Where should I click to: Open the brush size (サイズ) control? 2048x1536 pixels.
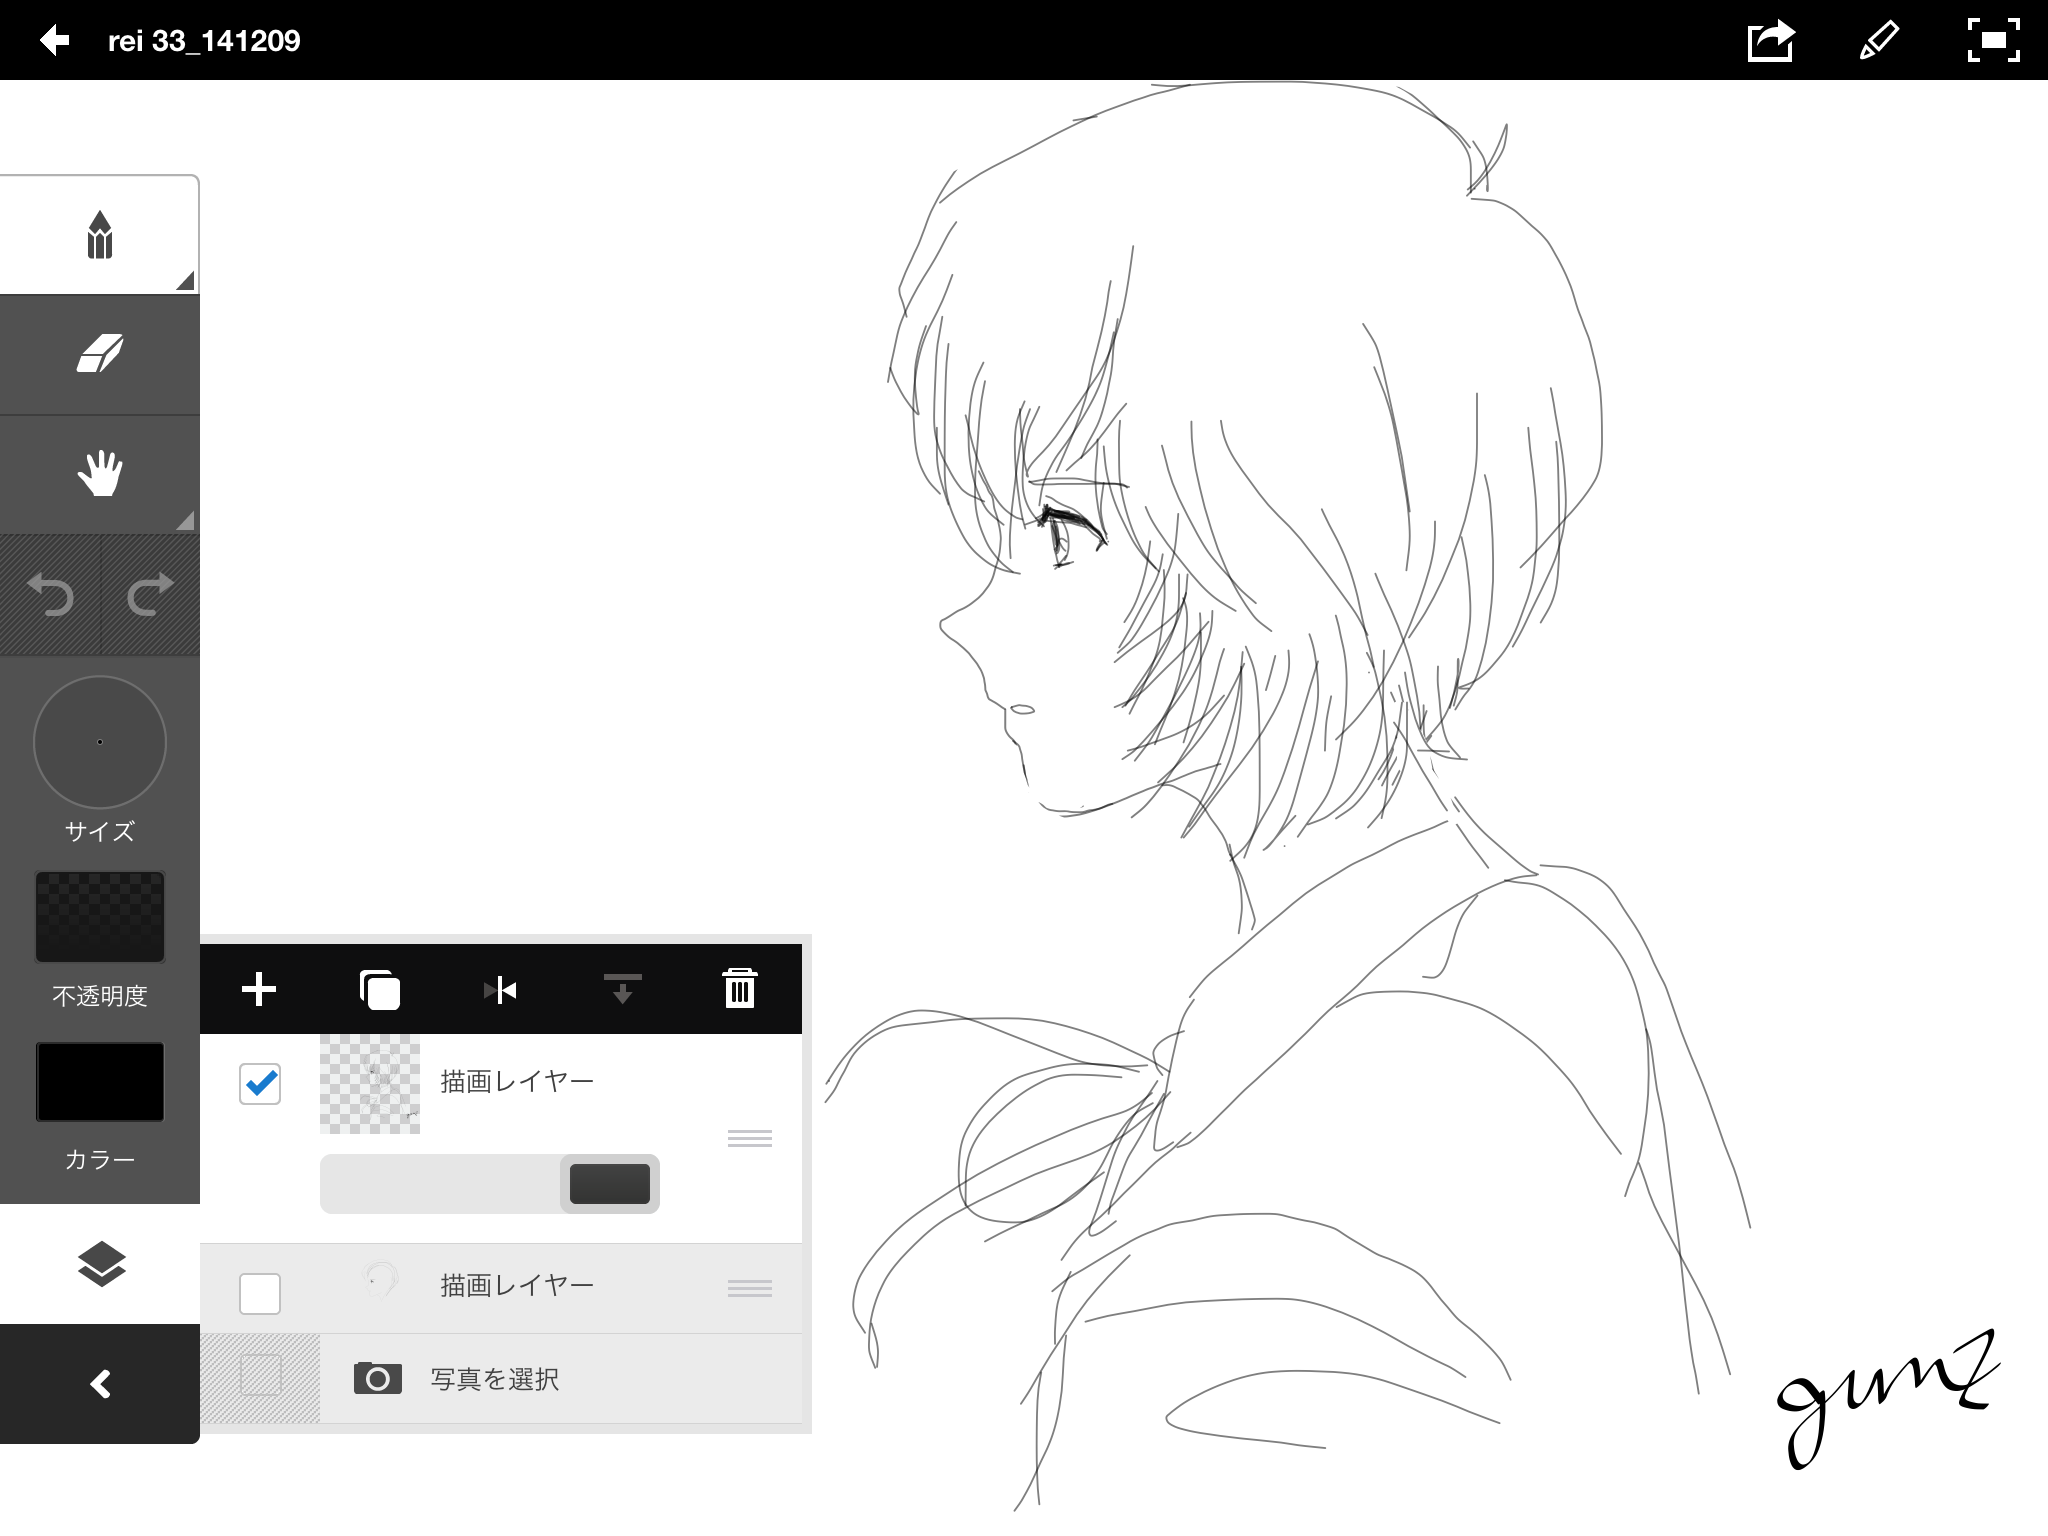(x=99, y=742)
